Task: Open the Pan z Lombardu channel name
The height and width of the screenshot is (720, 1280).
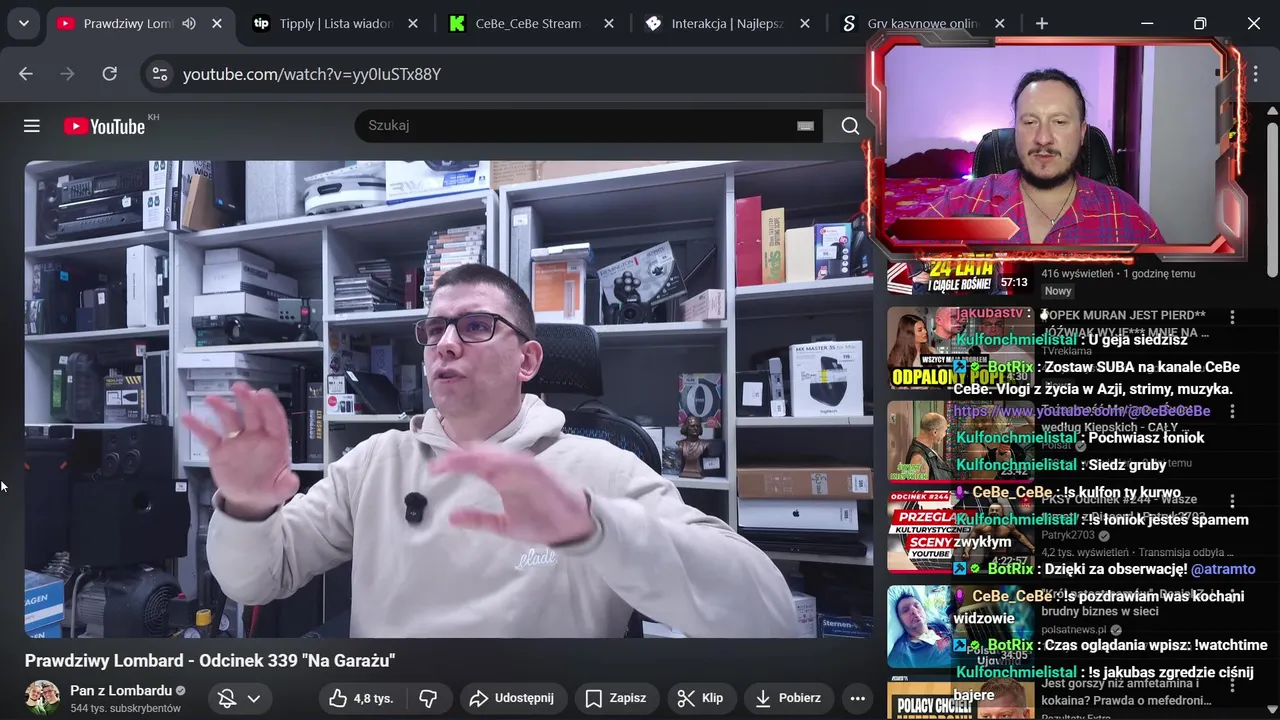Action: (121, 690)
